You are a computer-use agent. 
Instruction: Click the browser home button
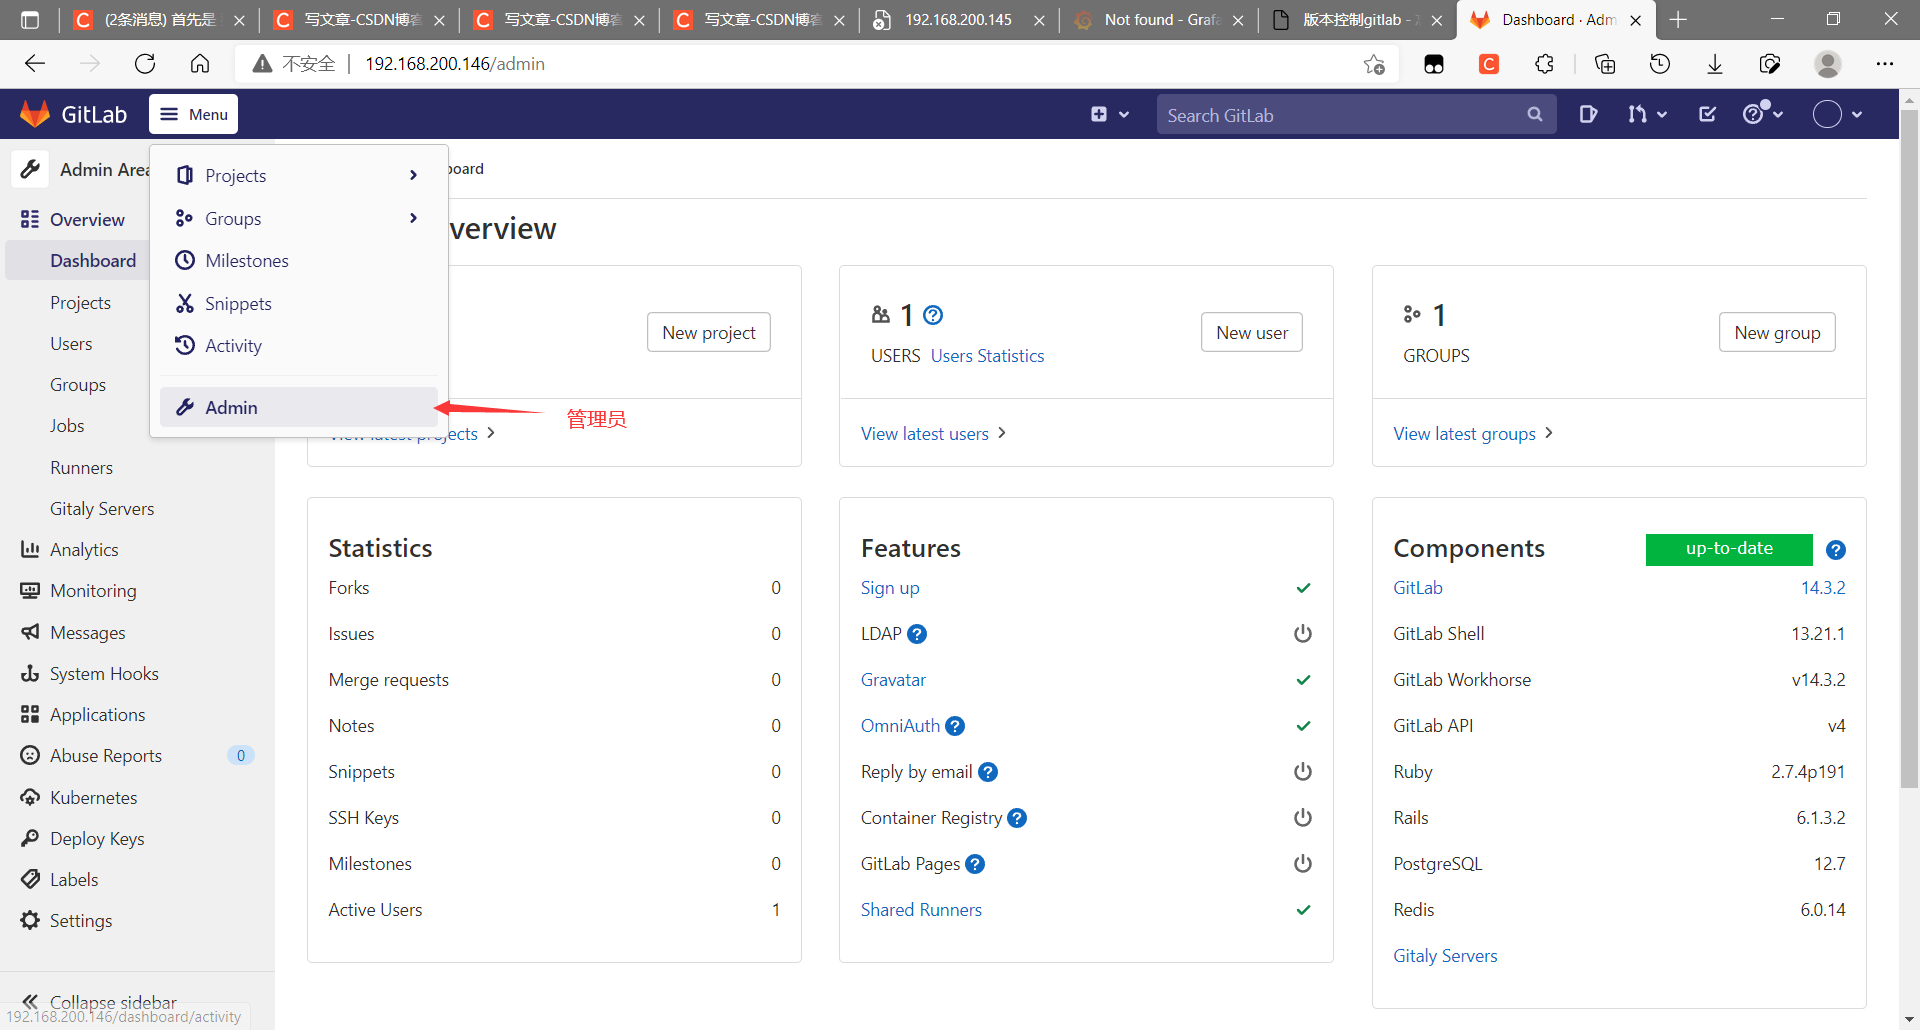click(x=200, y=64)
